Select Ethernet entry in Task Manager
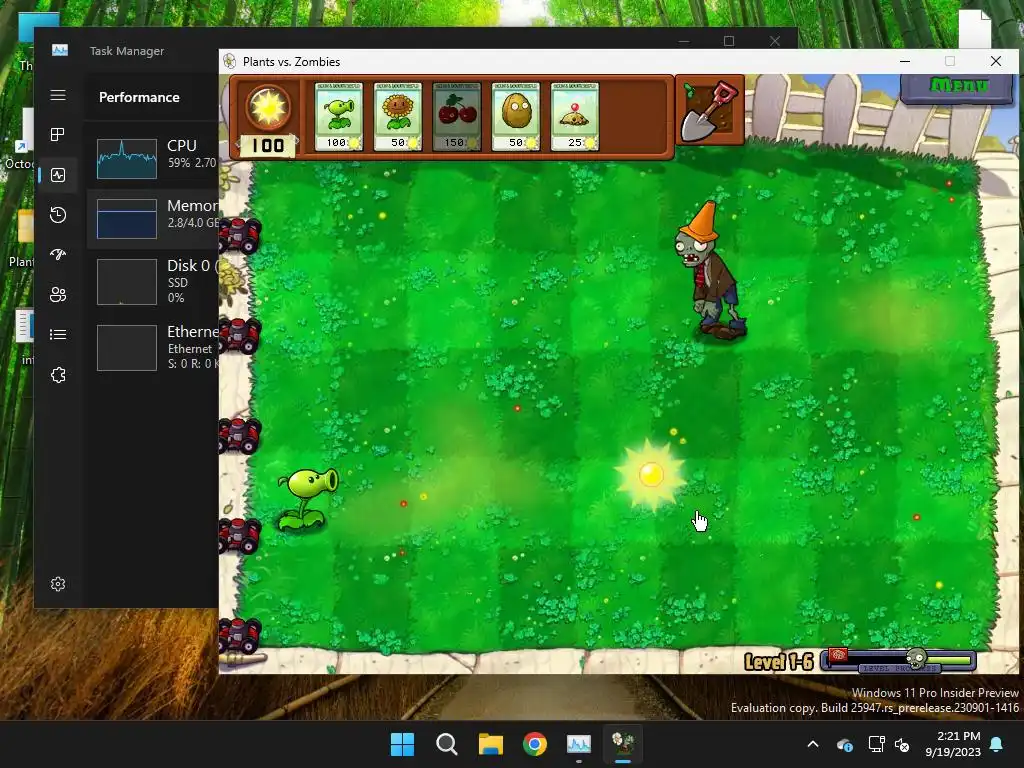Viewport: 1024px width, 768px height. (154, 347)
